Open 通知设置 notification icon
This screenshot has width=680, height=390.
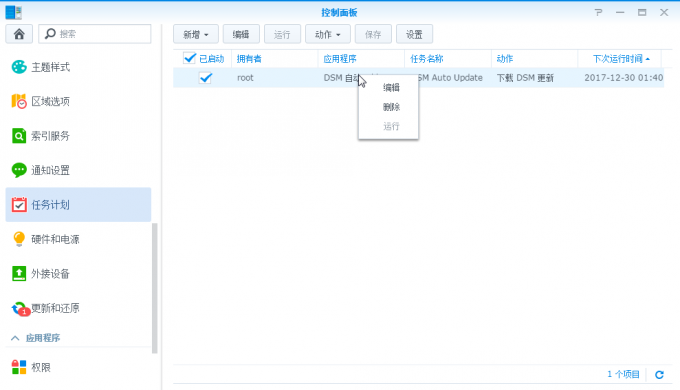[19, 170]
